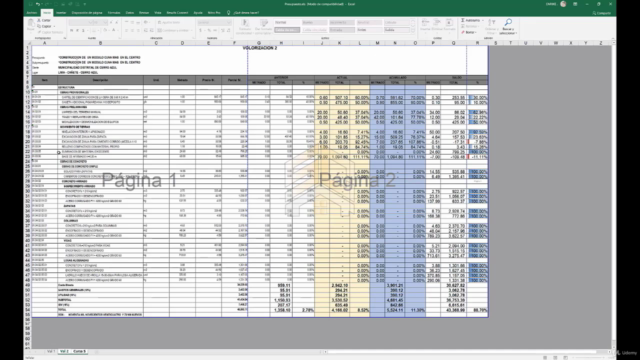The width and height of the screenshot is (640, 360).
Task: Select the Normal cell style
Action: [x=287, y=22]
